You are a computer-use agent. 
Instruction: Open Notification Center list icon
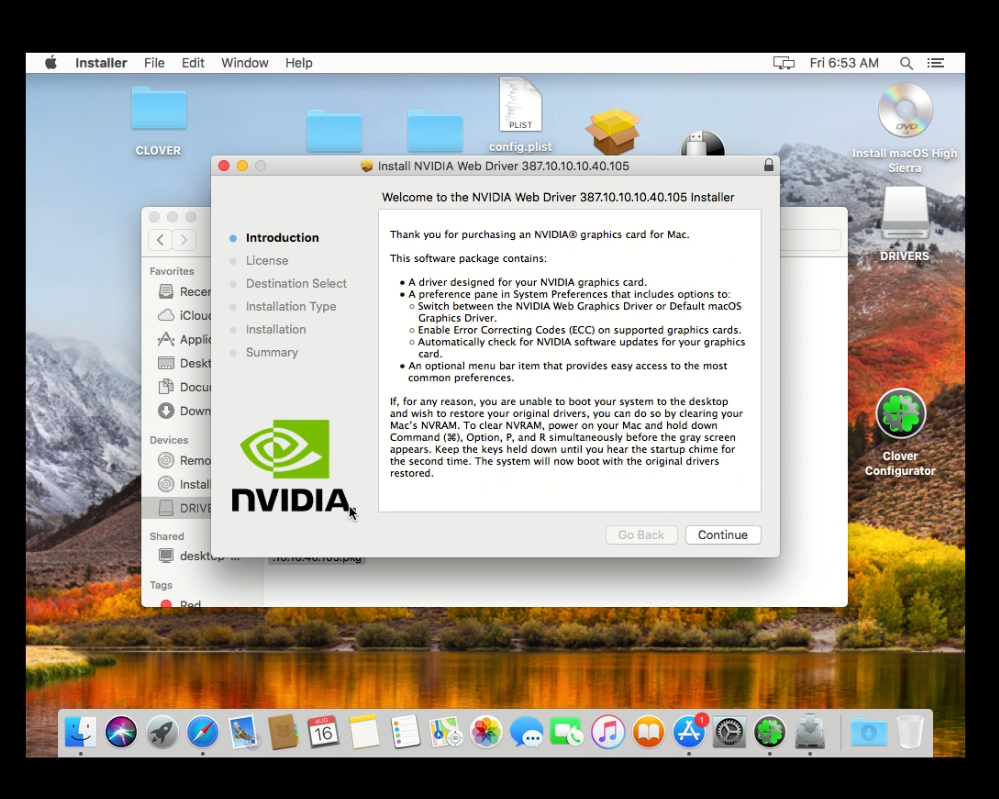pyautogui.click(x=935, y=62)
